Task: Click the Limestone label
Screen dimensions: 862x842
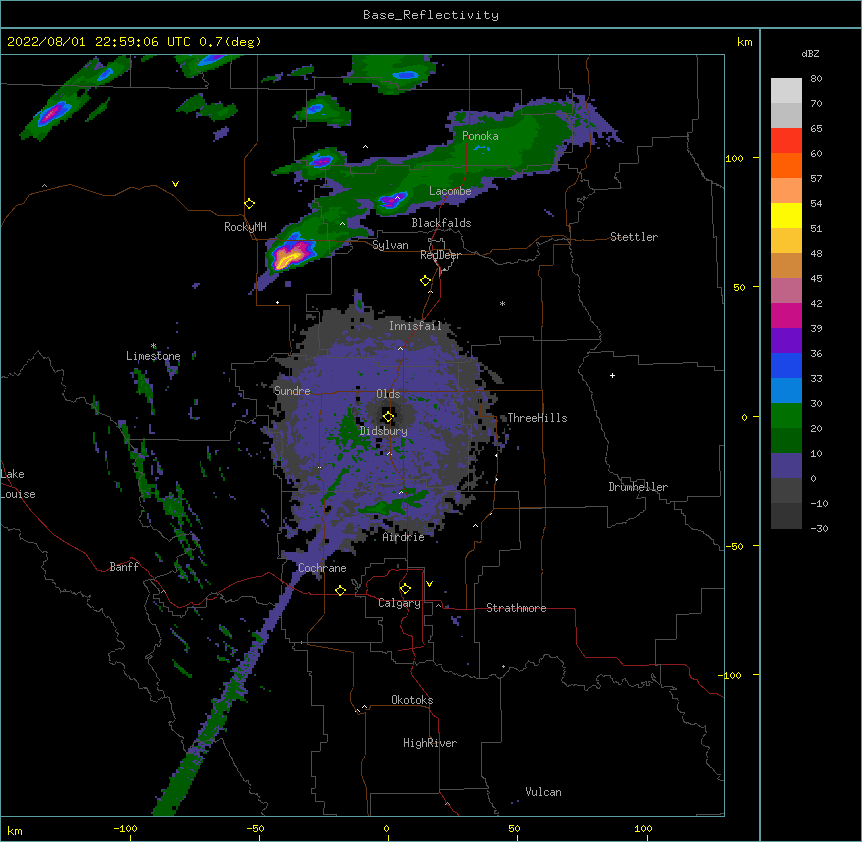Action: (x=153, y=356)
